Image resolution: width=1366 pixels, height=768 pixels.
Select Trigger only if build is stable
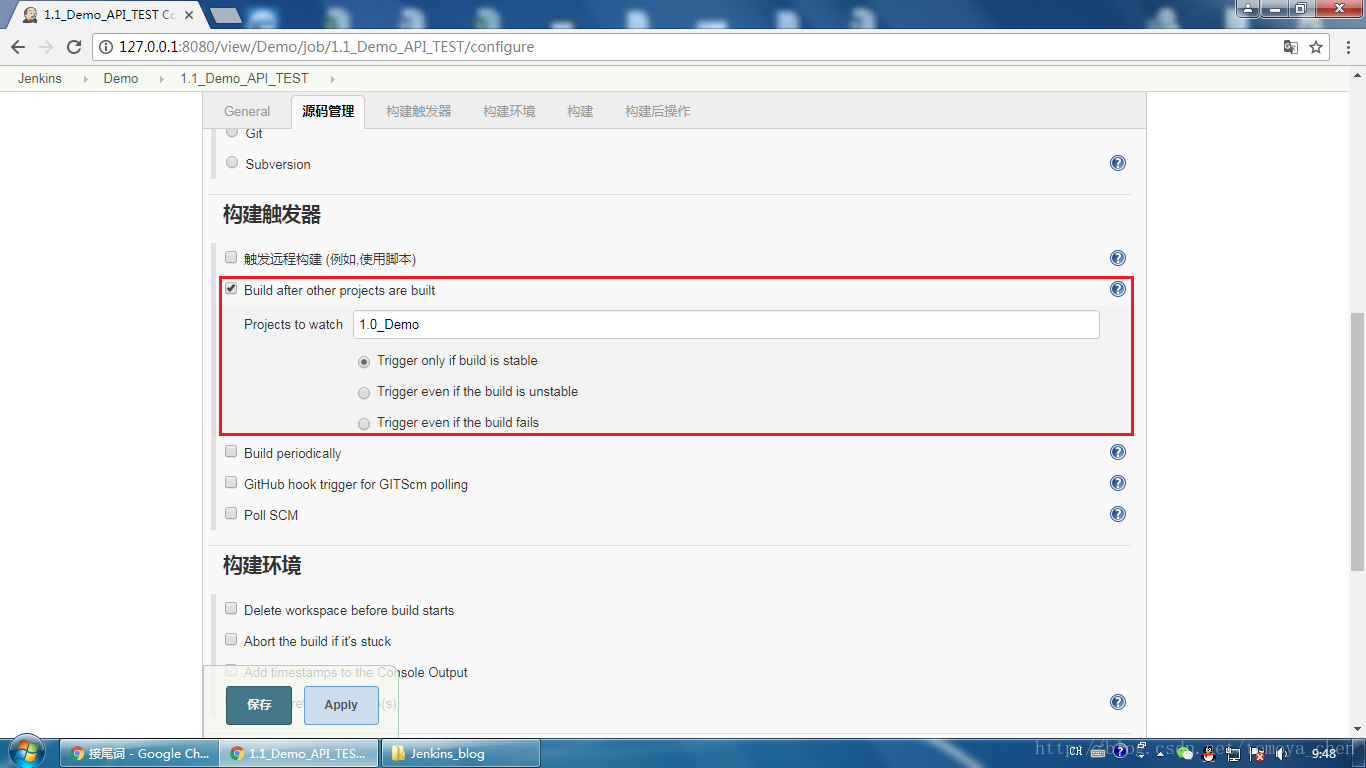coord(364,362)
